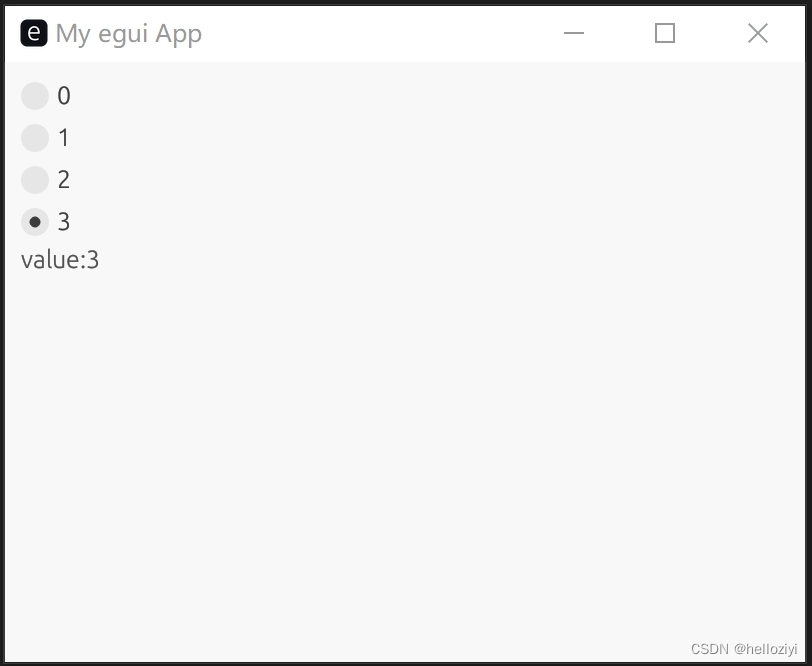Click the topmost radio circle indicator
Viewport: 812px width, 666px height.
[35, 95]
